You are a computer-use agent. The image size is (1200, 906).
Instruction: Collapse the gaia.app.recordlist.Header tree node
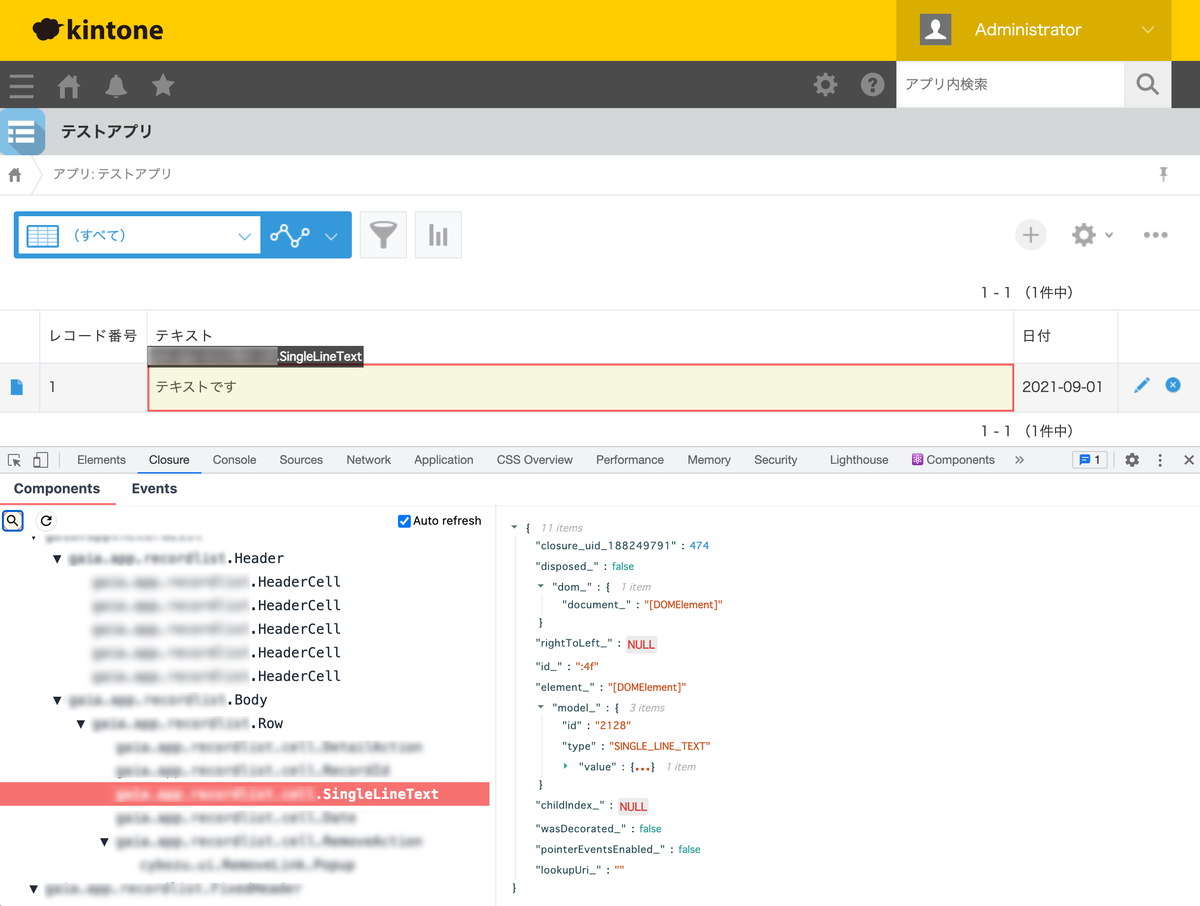click(x=57, y=558)
